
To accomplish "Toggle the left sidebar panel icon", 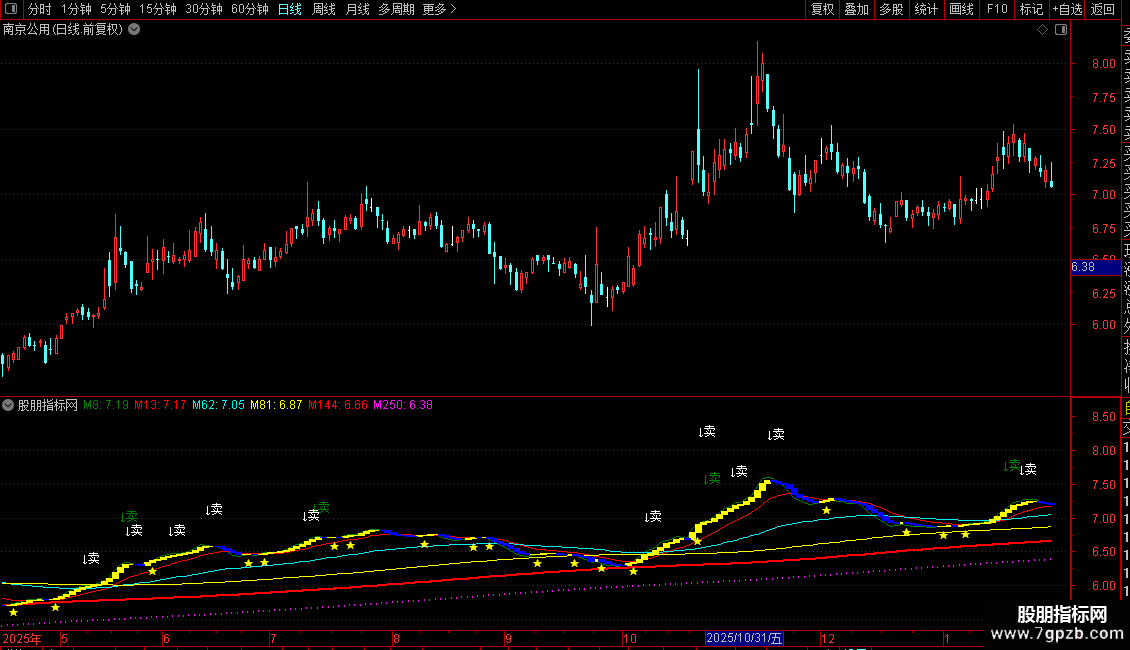I will [x=10, y=9].
